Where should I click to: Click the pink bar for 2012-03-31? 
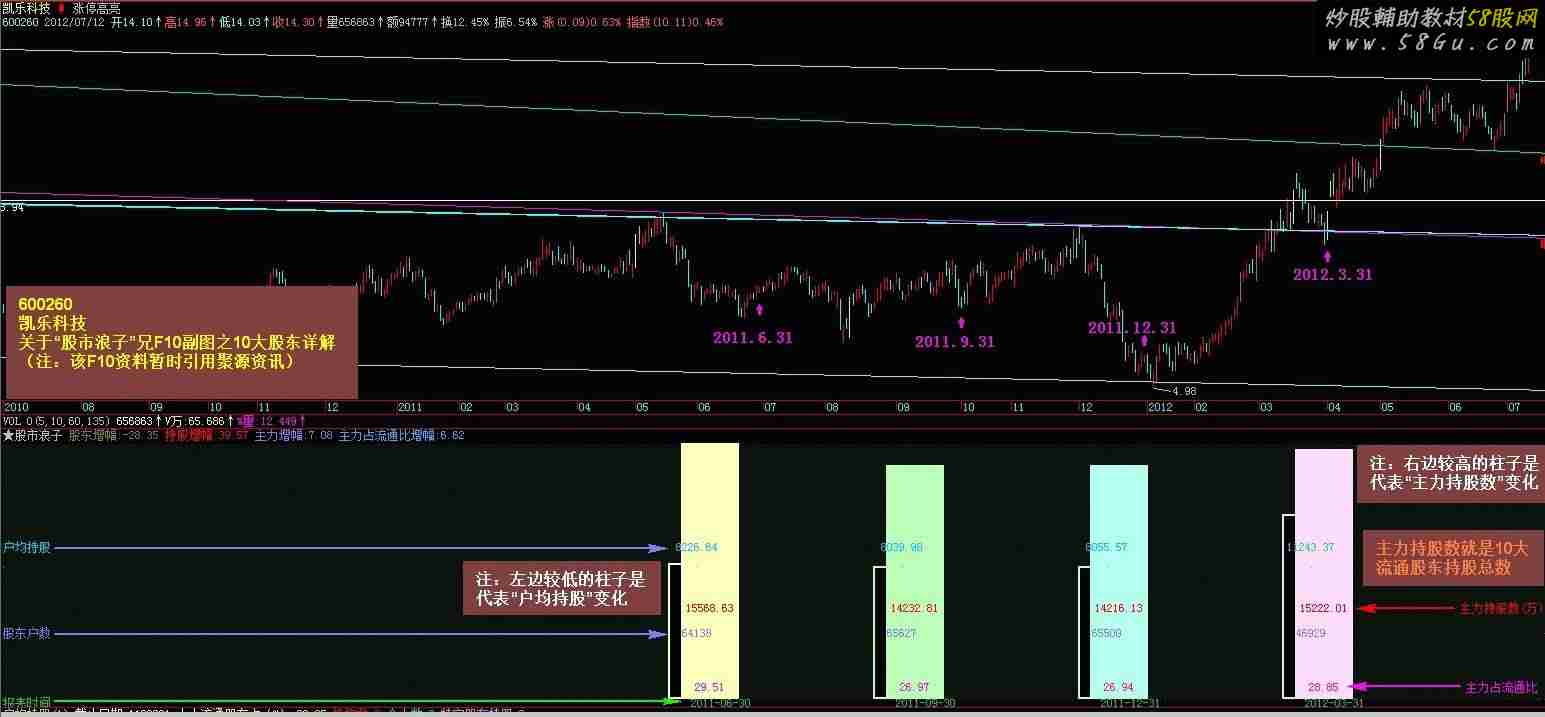click(1324, 573)
